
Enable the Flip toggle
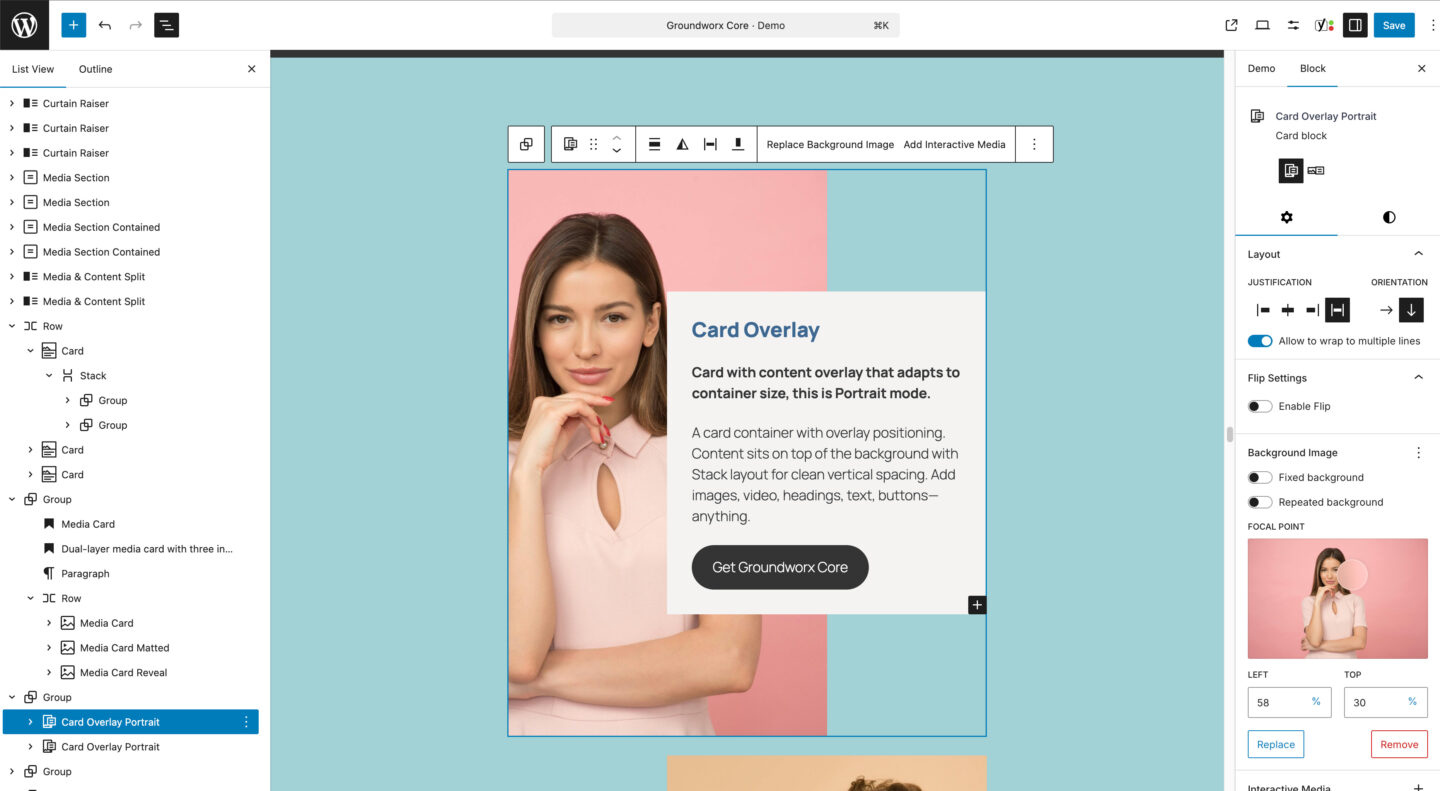click(1260, 406)
